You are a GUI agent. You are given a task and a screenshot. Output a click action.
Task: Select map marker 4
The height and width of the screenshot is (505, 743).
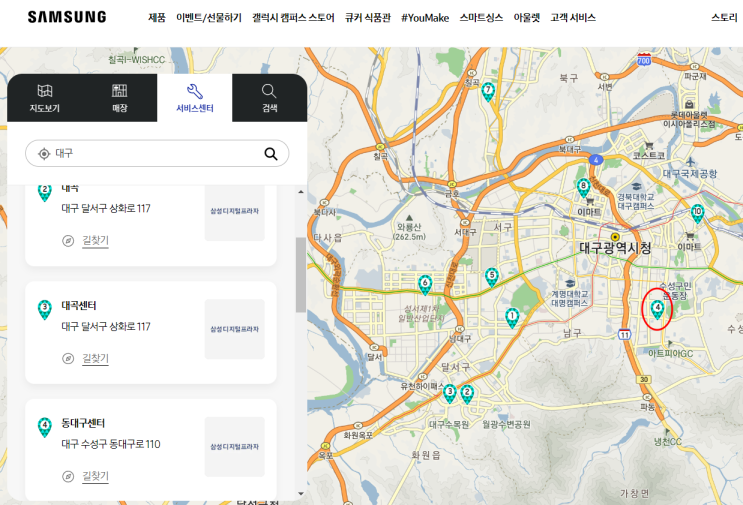click(x=657, y=309)
